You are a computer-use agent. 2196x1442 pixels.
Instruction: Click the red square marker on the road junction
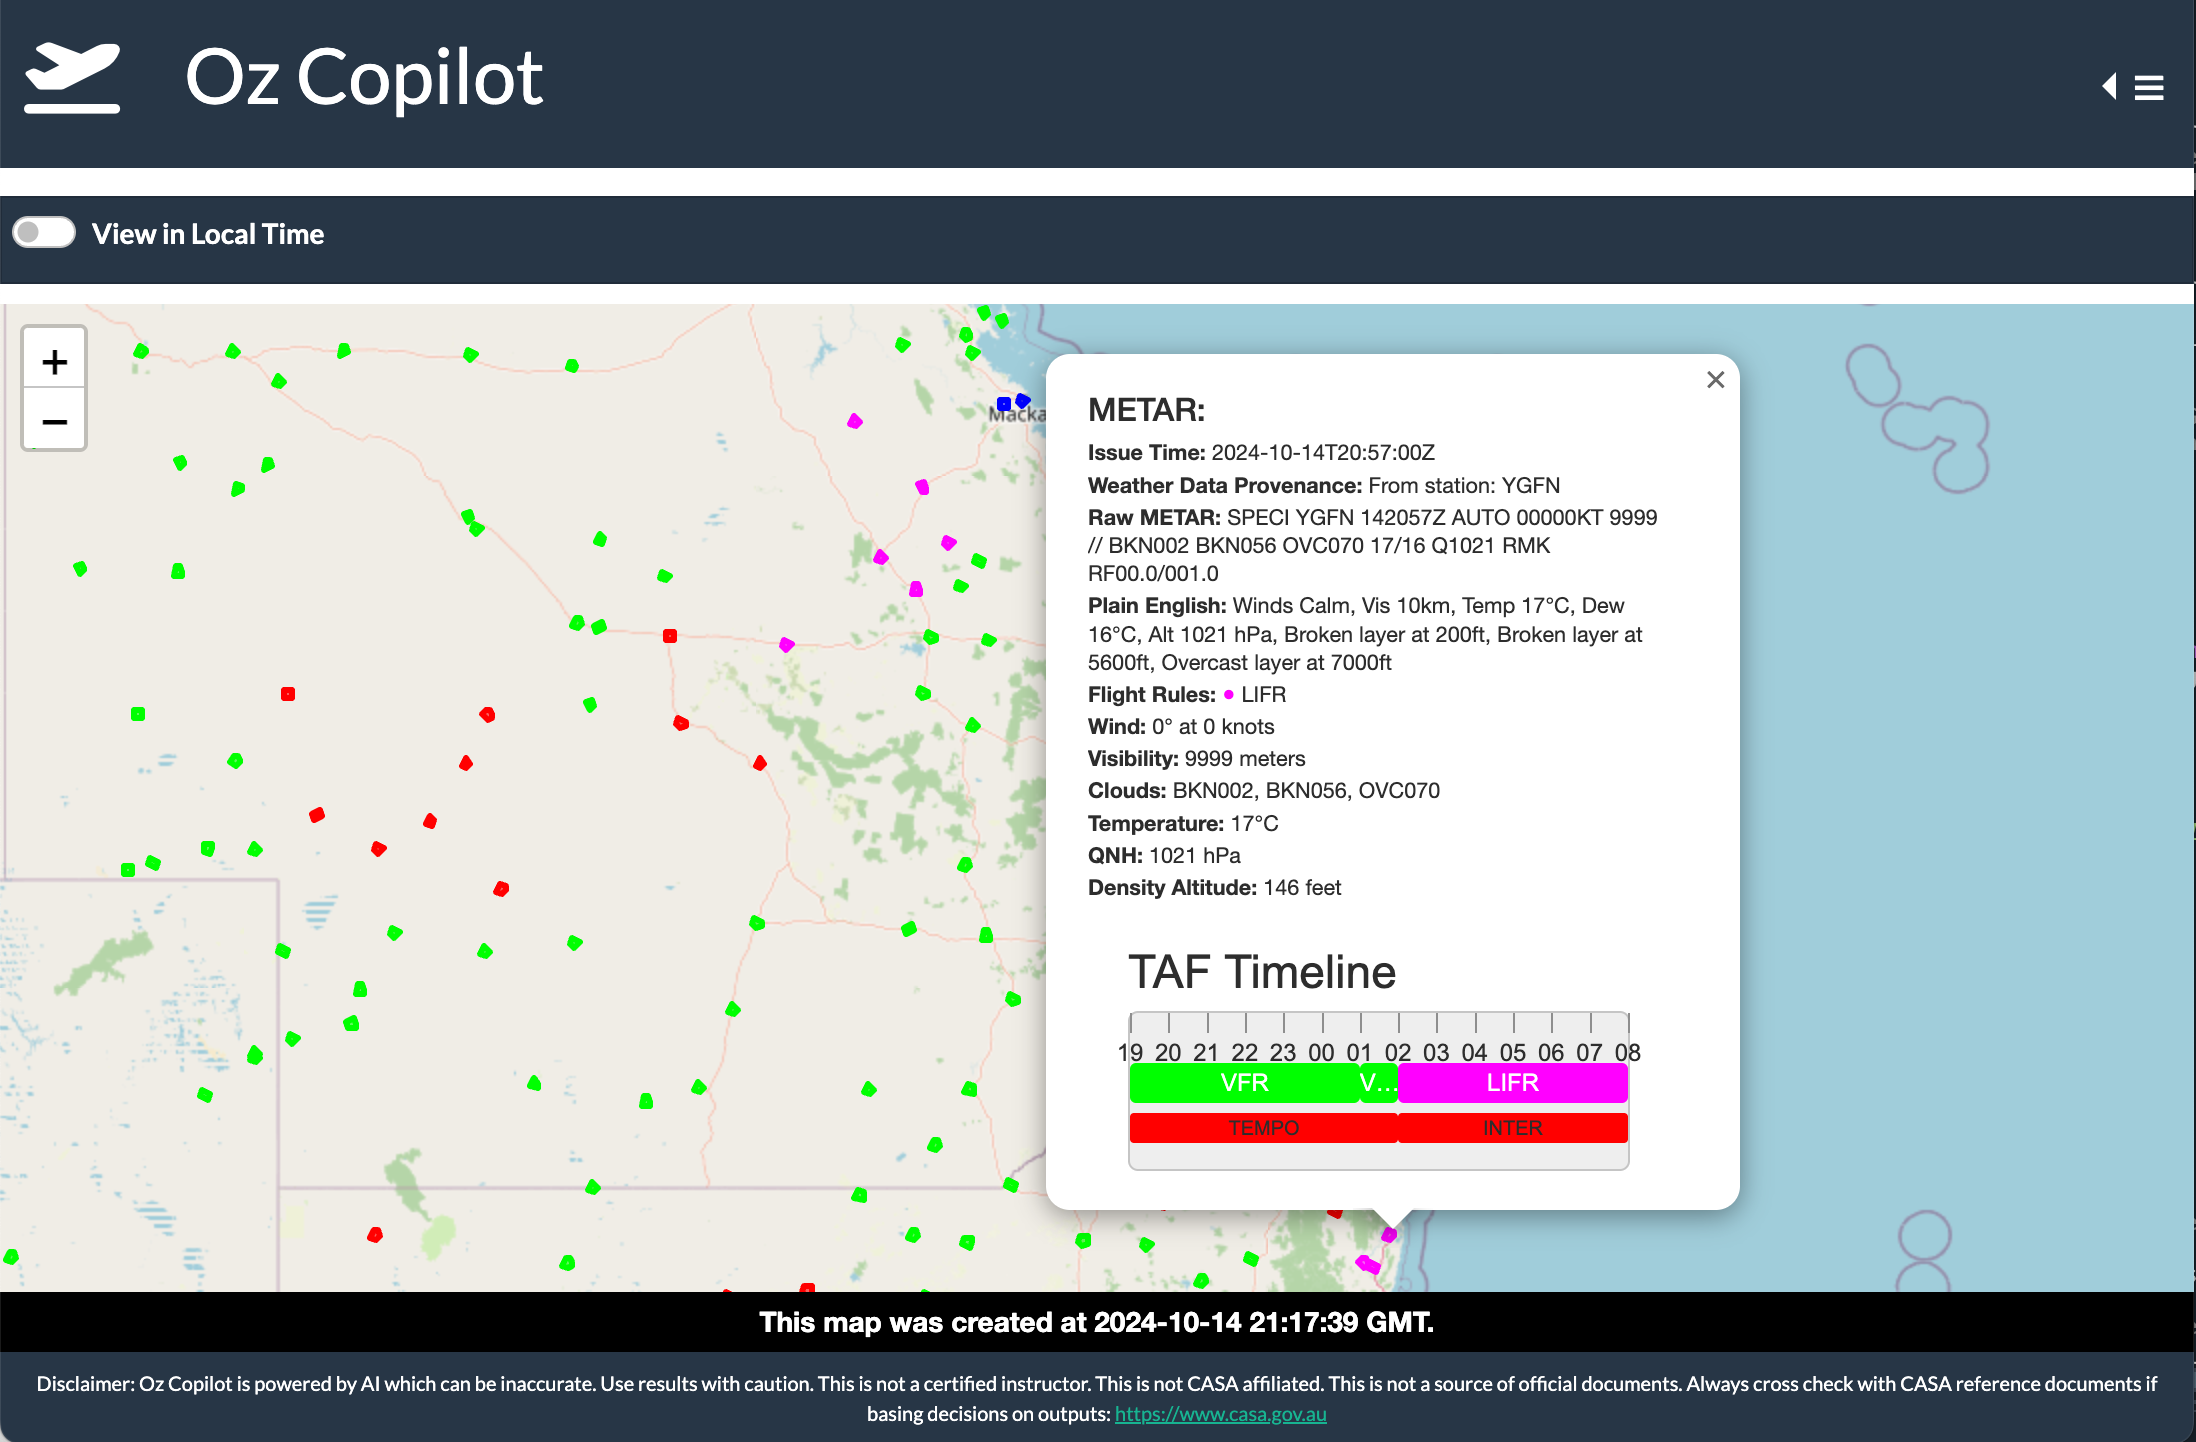click(x=670, y=636)
